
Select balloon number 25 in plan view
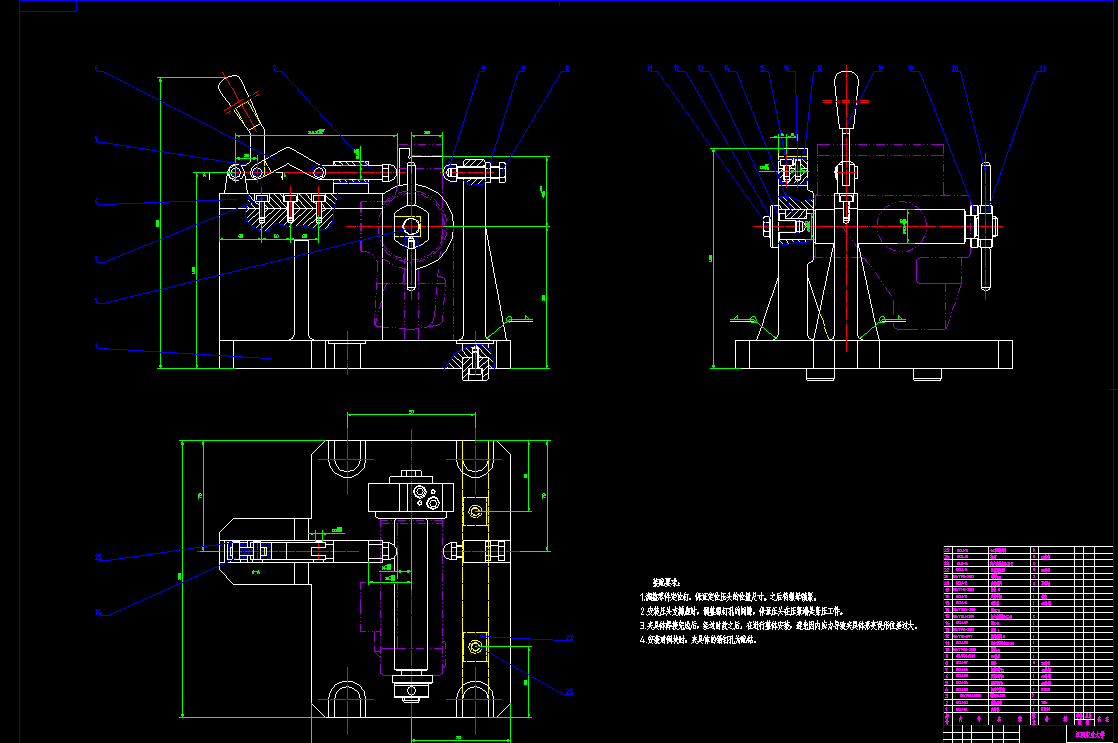[x=98, y=557]
